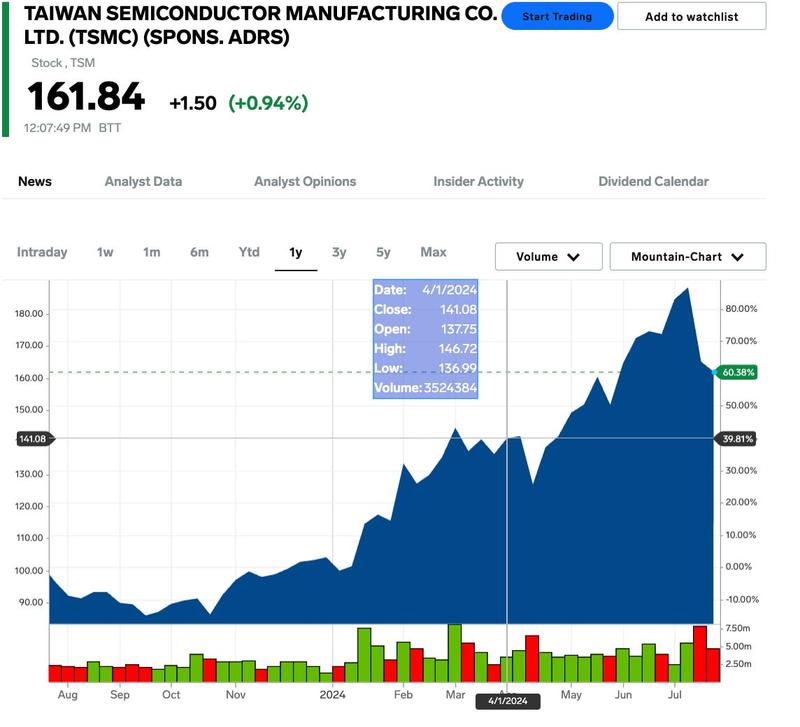Viewport: 800px width, 727px height.
Task: Click the 4/1/2024 crosshair date label
Action: [508, 701]
